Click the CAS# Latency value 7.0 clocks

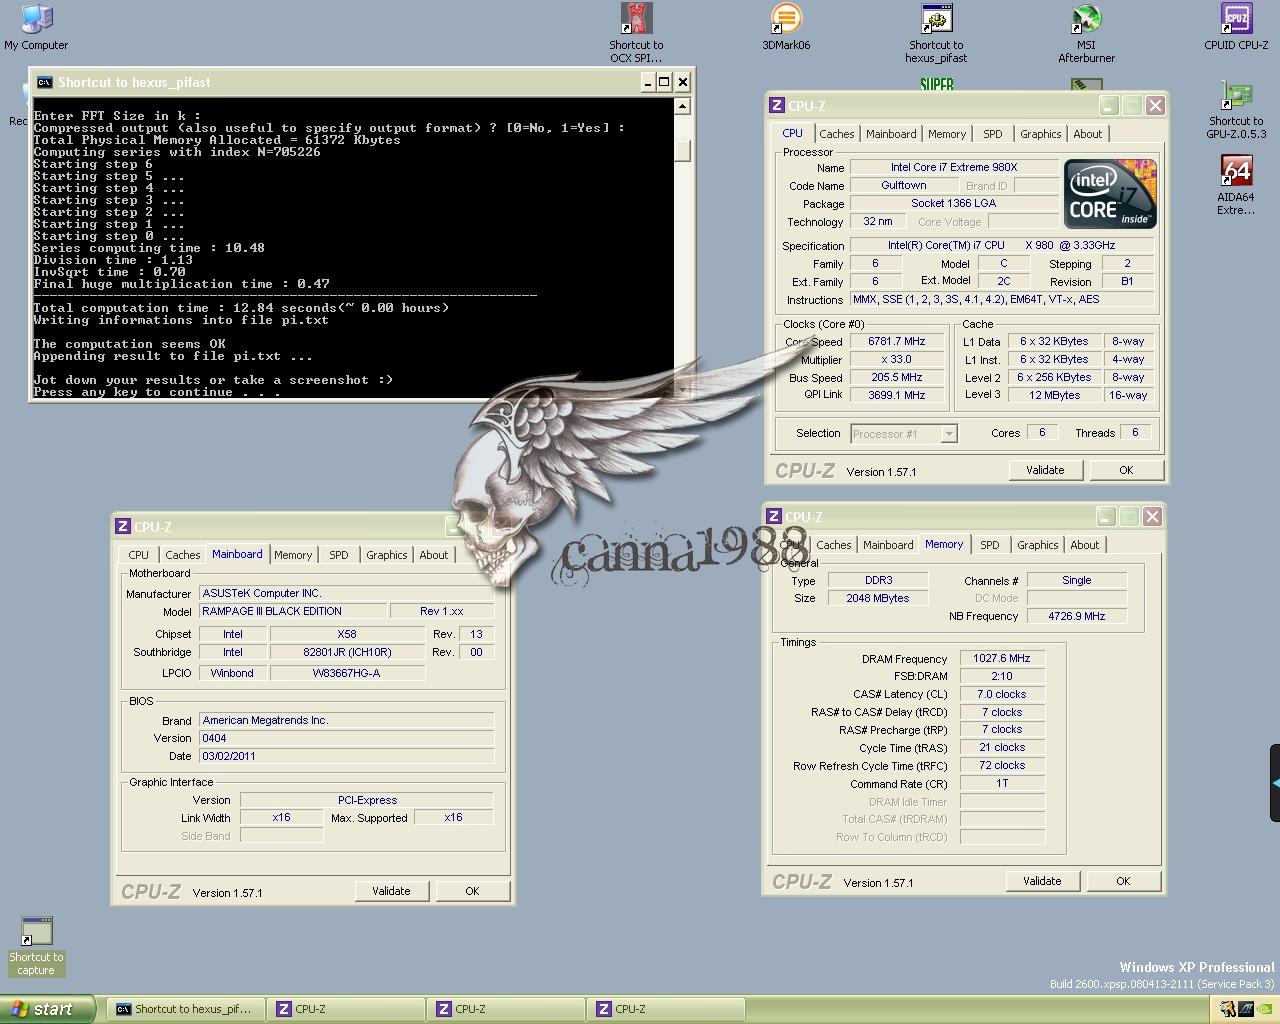point(1002,694)
